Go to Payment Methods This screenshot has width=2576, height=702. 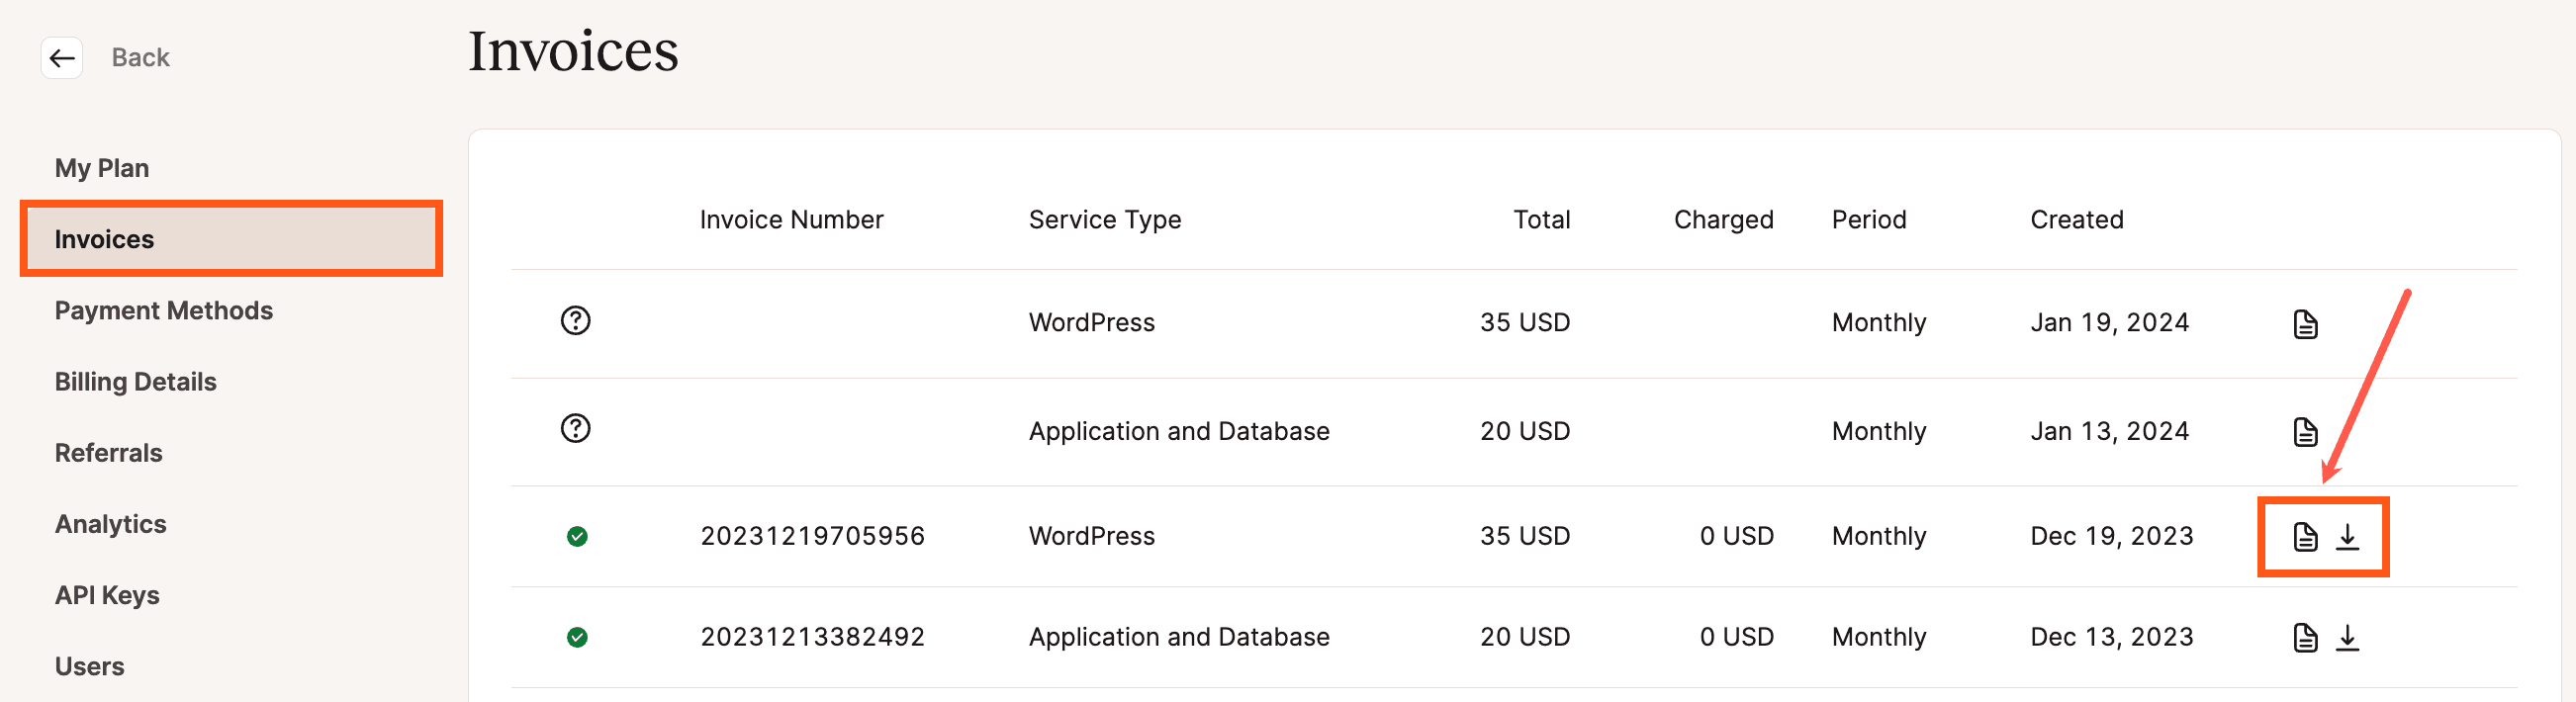tap(163, 311)
